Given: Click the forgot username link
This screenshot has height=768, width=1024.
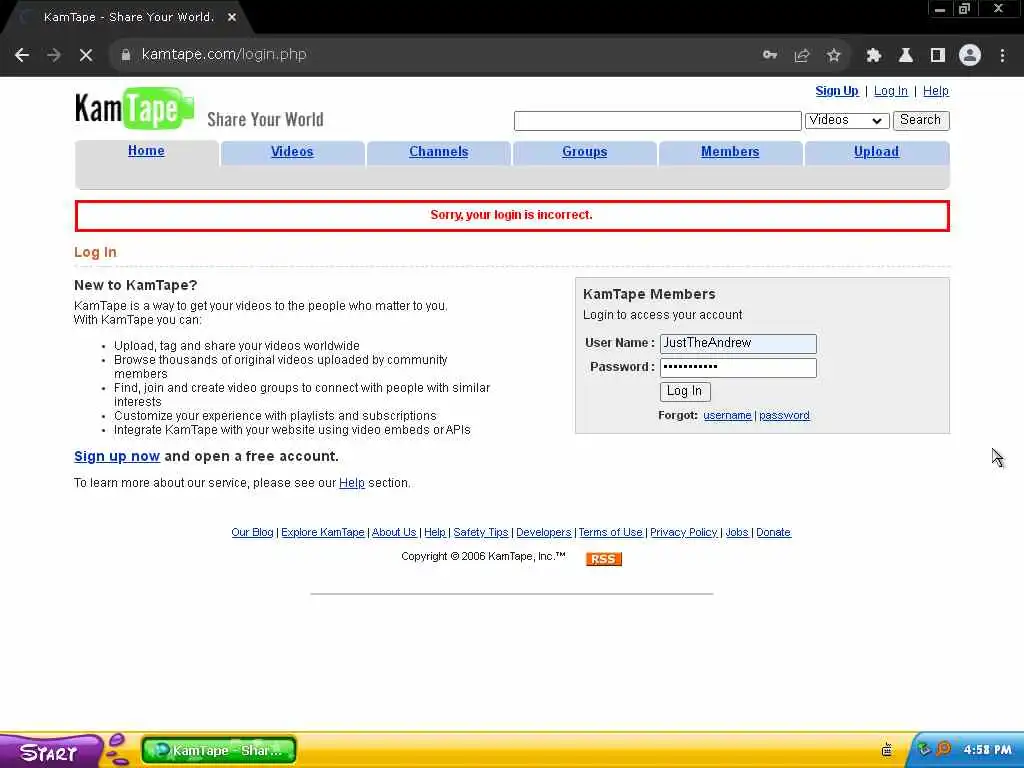Looking at the screenshot, I should [727, 415].
